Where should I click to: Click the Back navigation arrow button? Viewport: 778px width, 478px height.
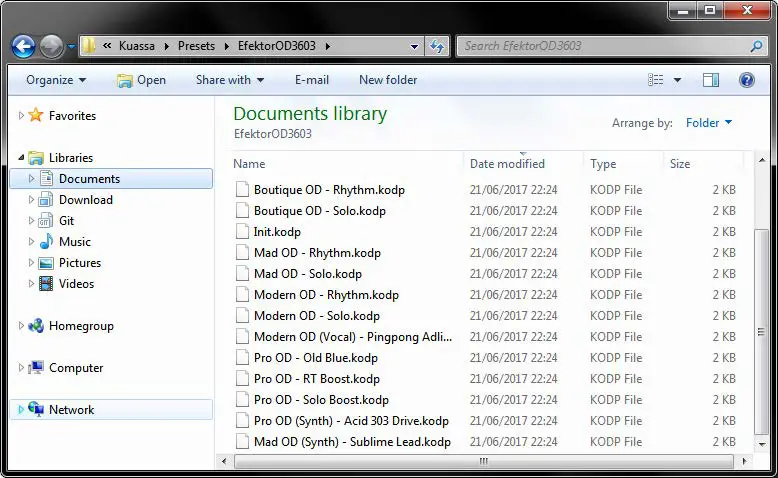tap(24, 46)
